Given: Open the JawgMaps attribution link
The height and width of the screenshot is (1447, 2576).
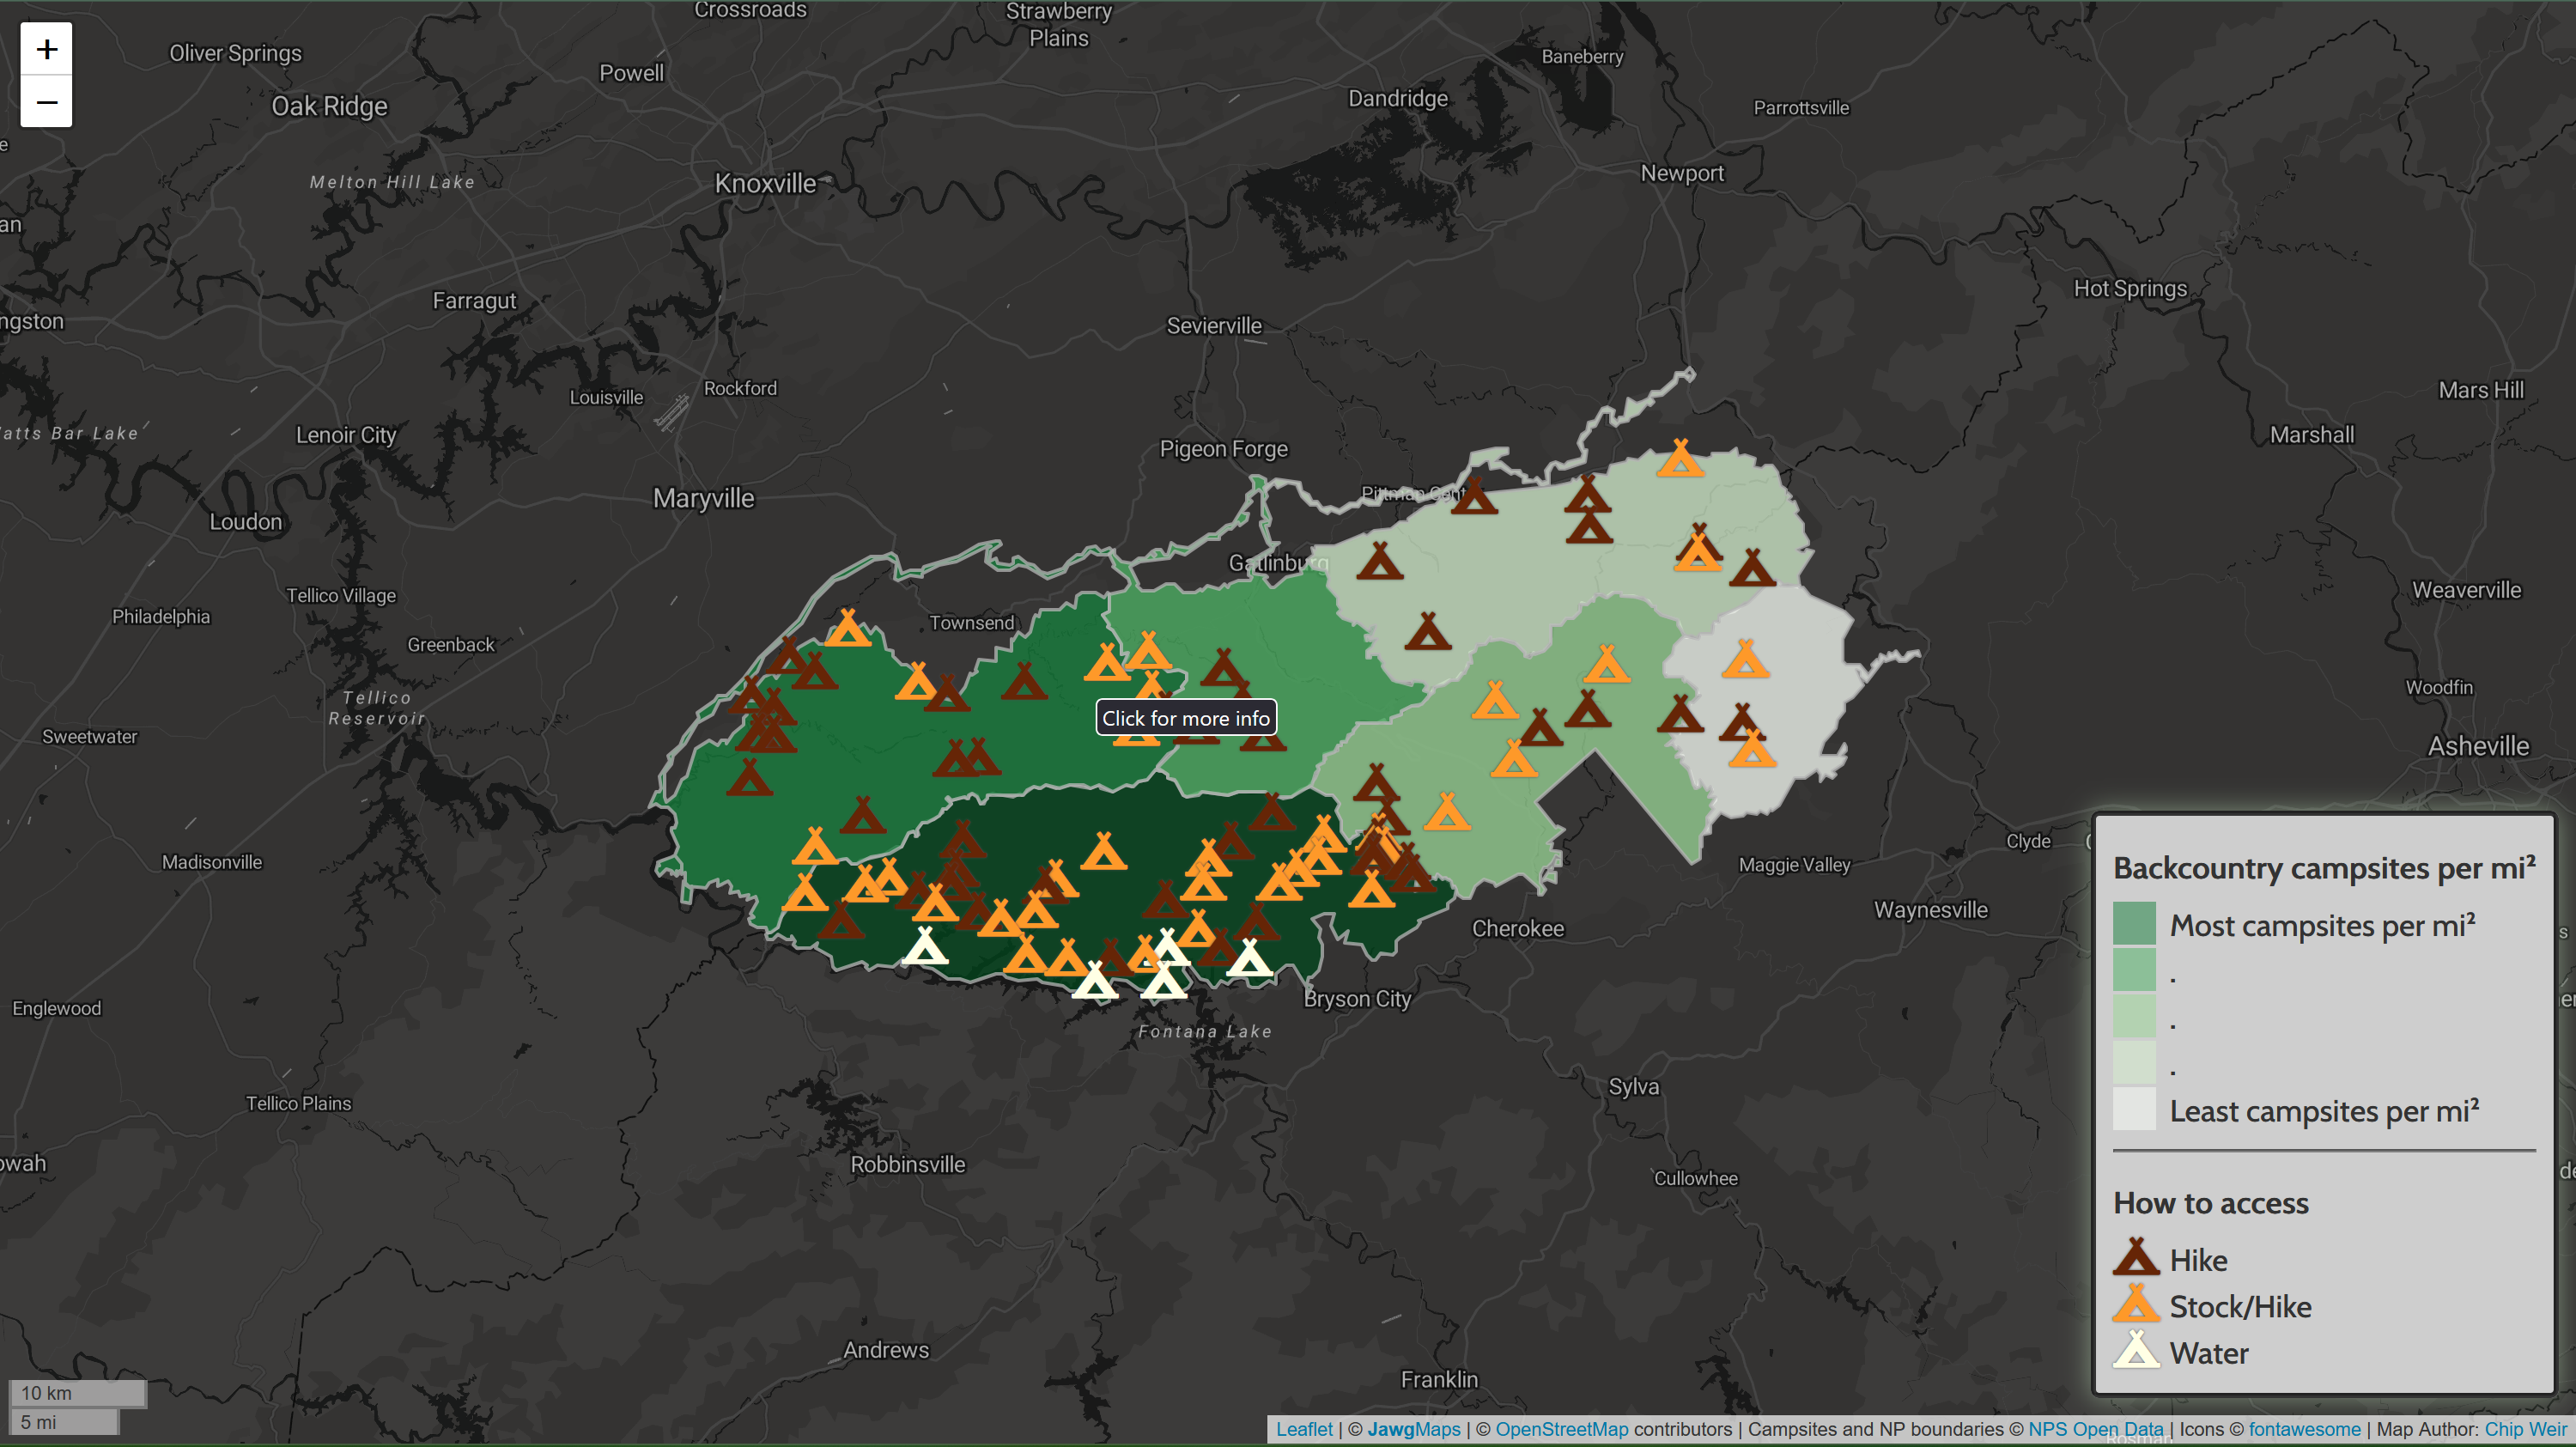Looking at the screenshot, I should pos(1413,1429).
